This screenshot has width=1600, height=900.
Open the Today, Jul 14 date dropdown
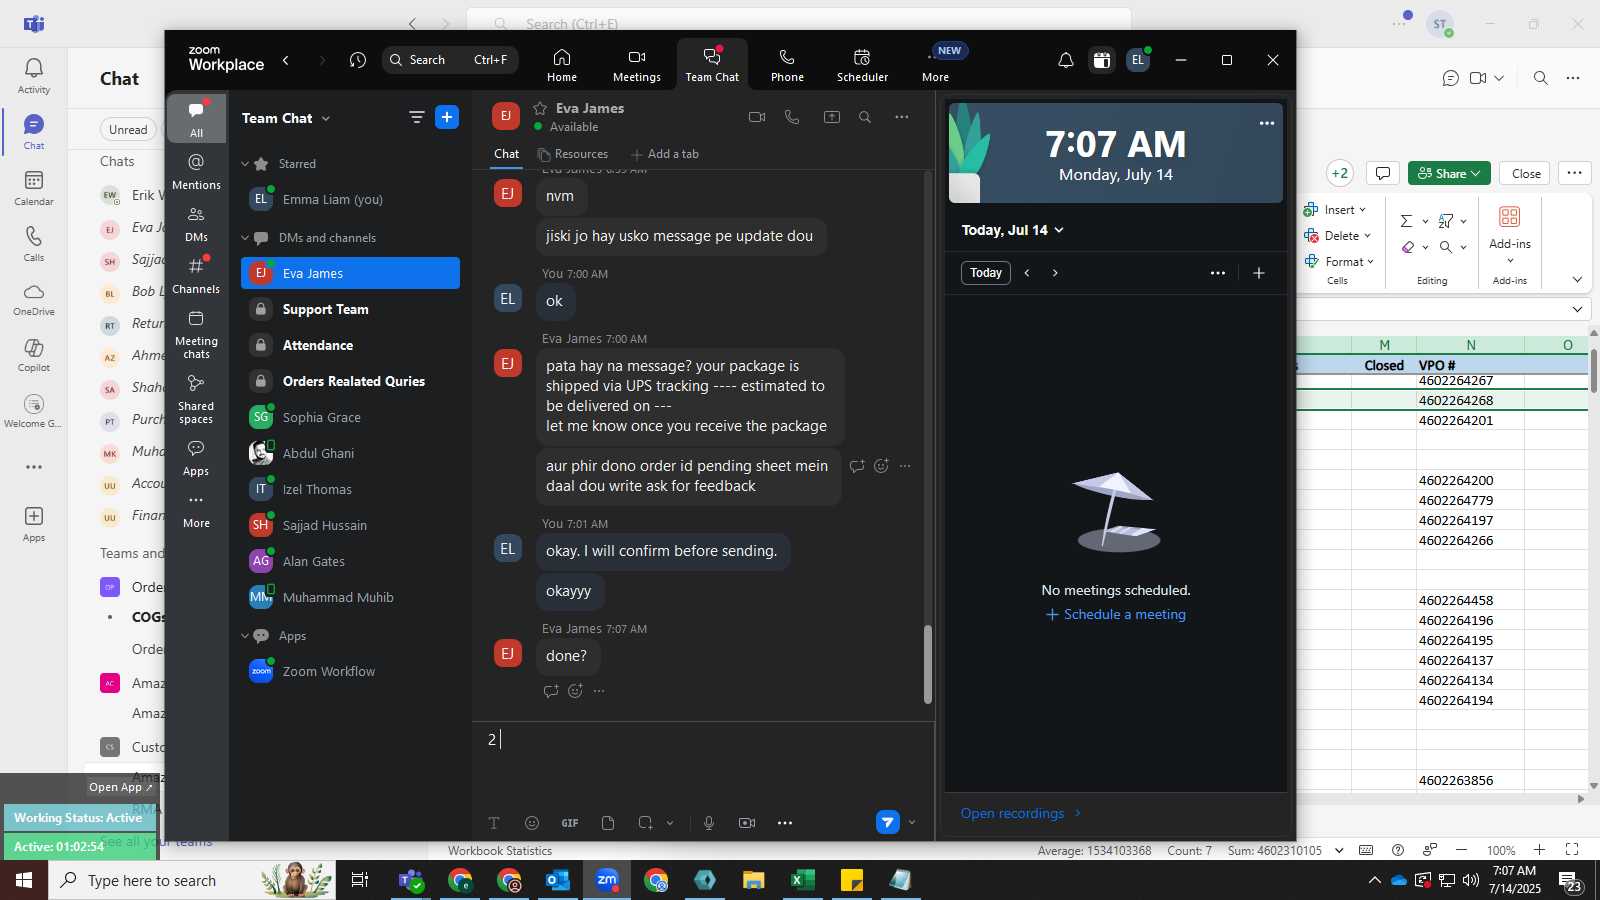coord(1013,230)
